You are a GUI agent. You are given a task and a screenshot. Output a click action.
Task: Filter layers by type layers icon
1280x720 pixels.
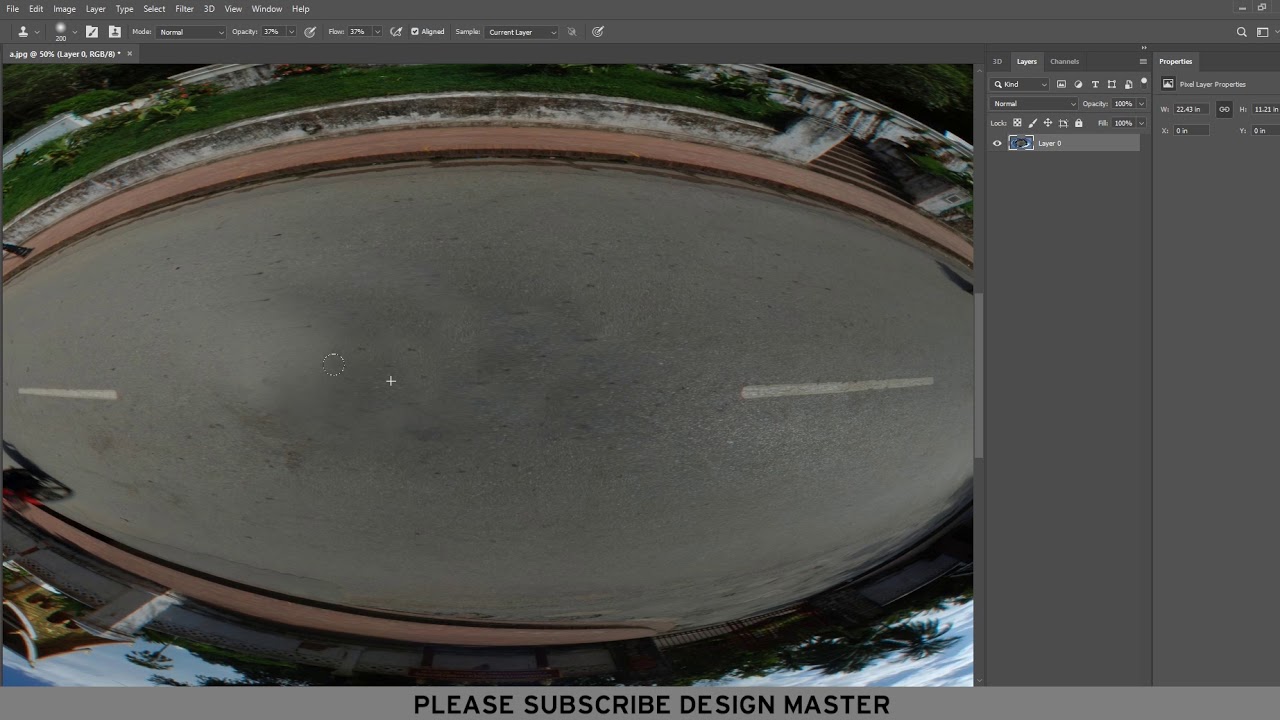click(x=1095, y=84)
